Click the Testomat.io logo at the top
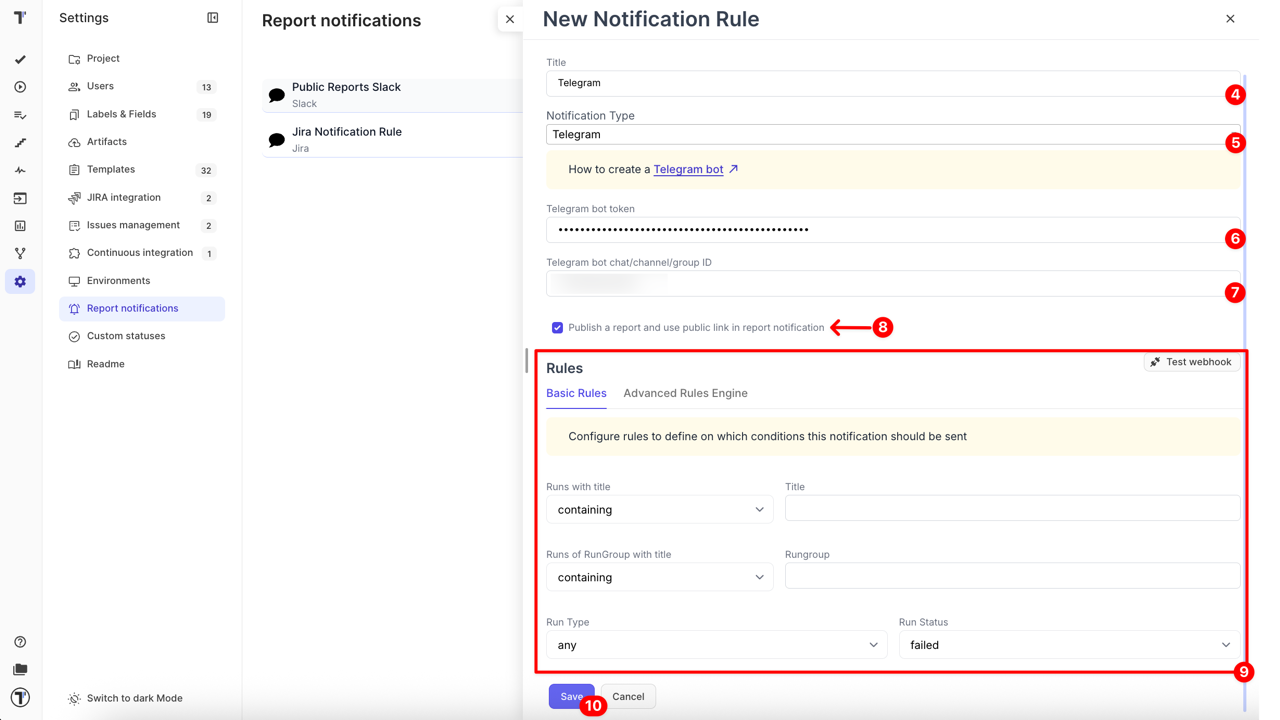1280x720 pixels. [x=20, y=17]
